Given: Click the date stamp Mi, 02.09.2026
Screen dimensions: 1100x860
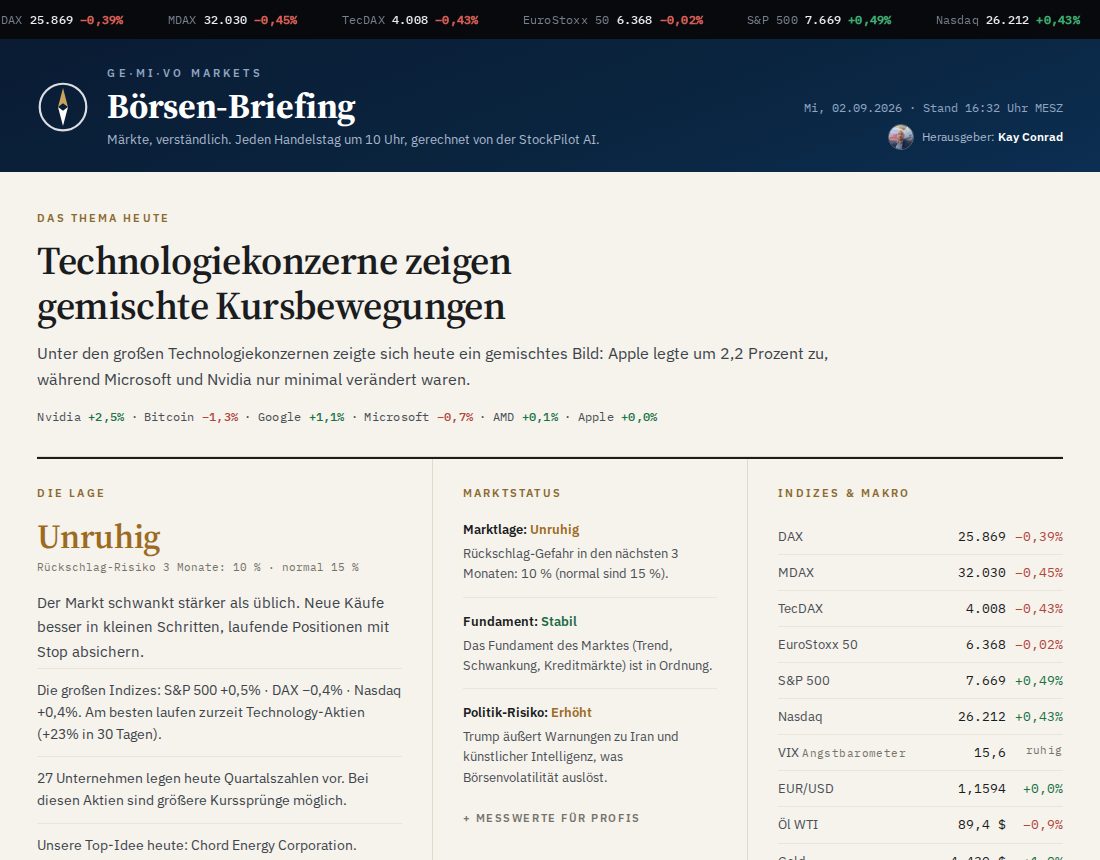Looking at the screenshot, I should point(852,108).
